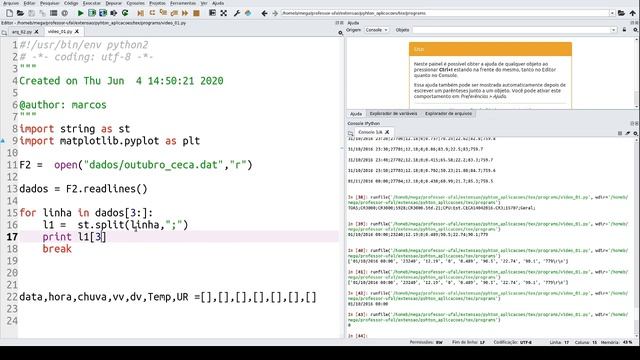Re-run last script icon

pos(125,13)
